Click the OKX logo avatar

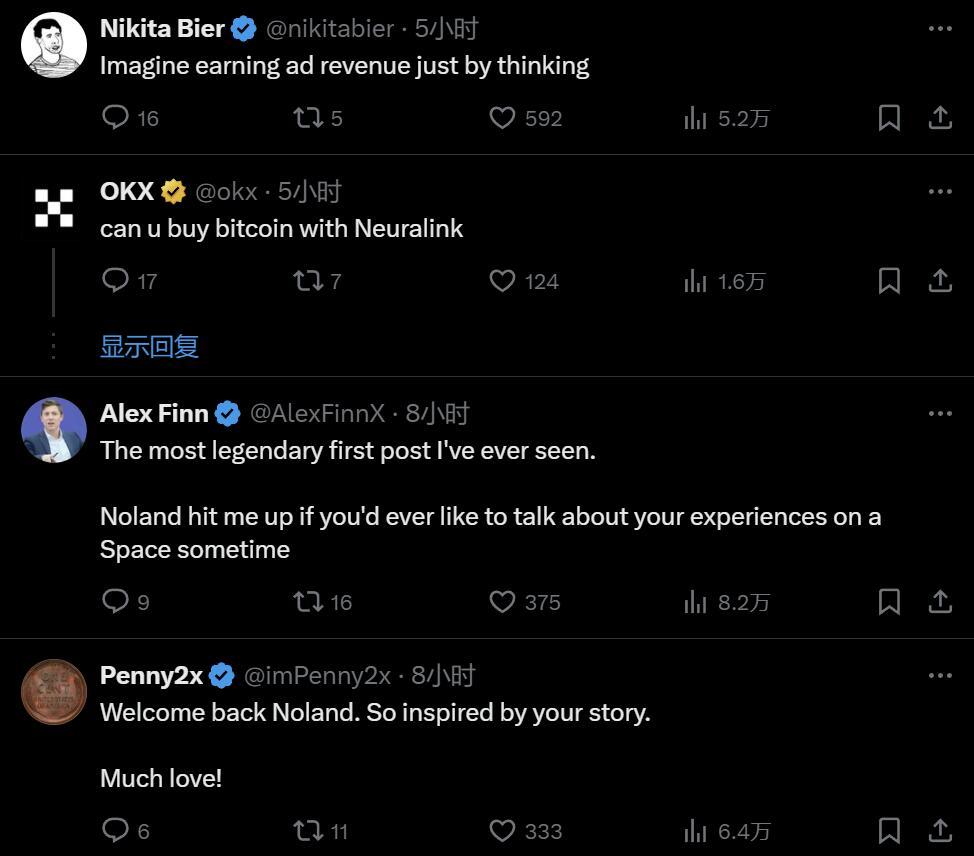point(54,208)
